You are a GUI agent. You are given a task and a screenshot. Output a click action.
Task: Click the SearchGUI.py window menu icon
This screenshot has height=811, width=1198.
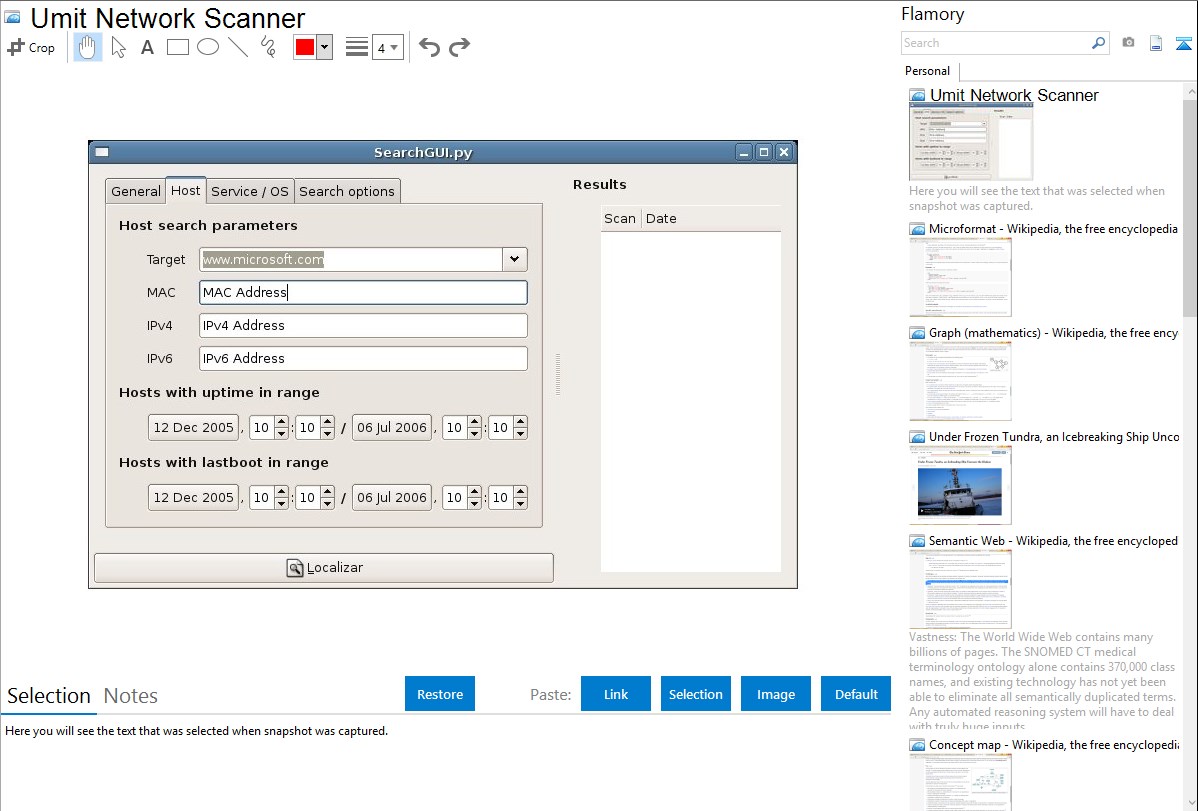coord(102,152)
